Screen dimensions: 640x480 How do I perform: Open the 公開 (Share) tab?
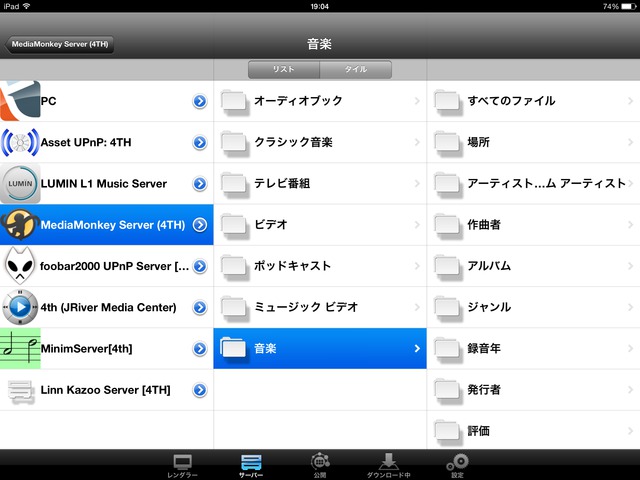(320, 465)
